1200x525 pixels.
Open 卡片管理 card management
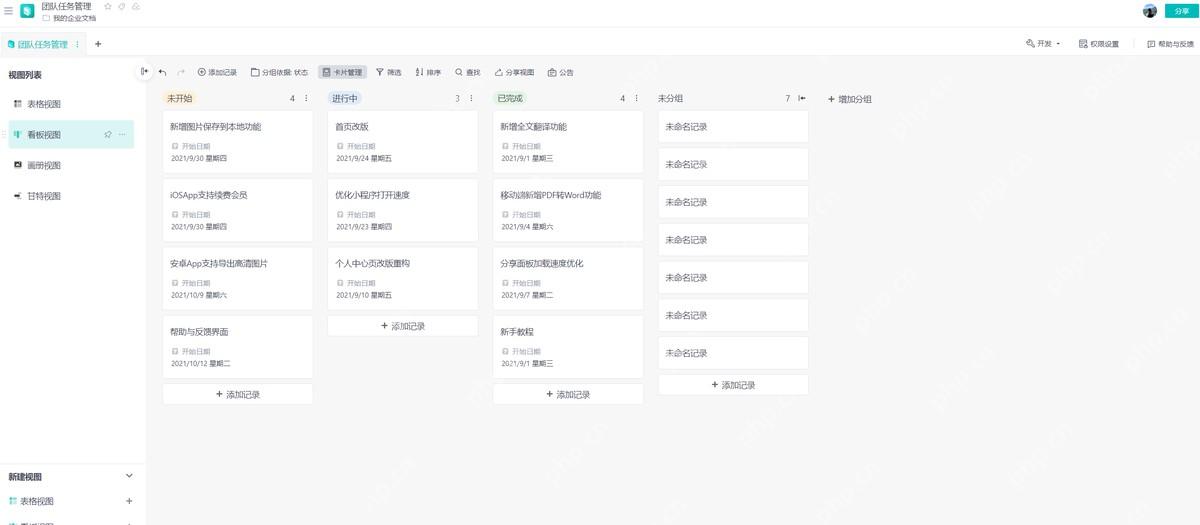(x=342, y=72)
